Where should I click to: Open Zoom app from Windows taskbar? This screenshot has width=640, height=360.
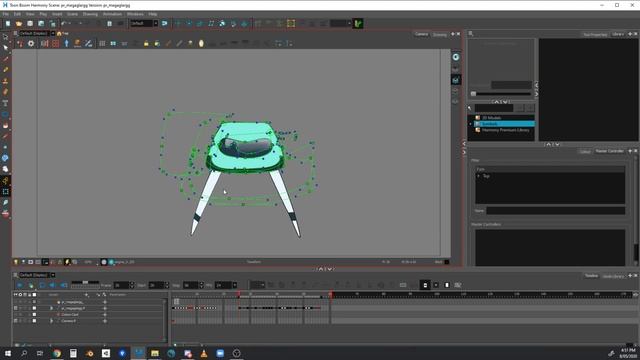click(220, 353)
